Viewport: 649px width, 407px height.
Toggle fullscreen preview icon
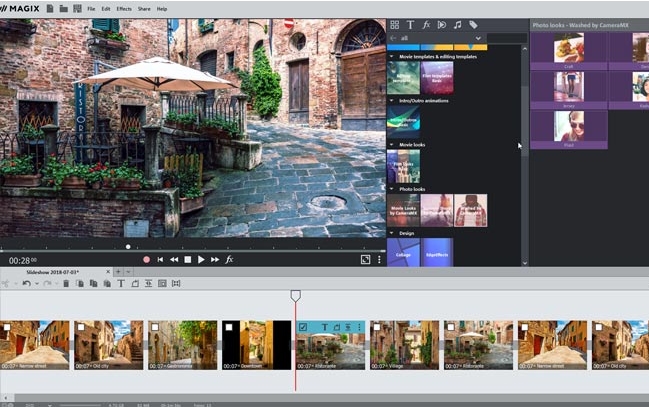(365, 260)
